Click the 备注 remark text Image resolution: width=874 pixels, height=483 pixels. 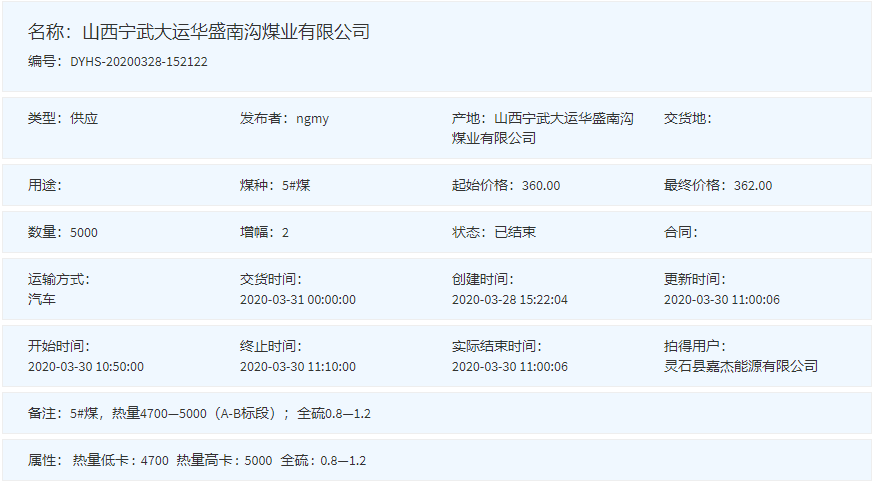pyautogui.click(x=220, y=413)
